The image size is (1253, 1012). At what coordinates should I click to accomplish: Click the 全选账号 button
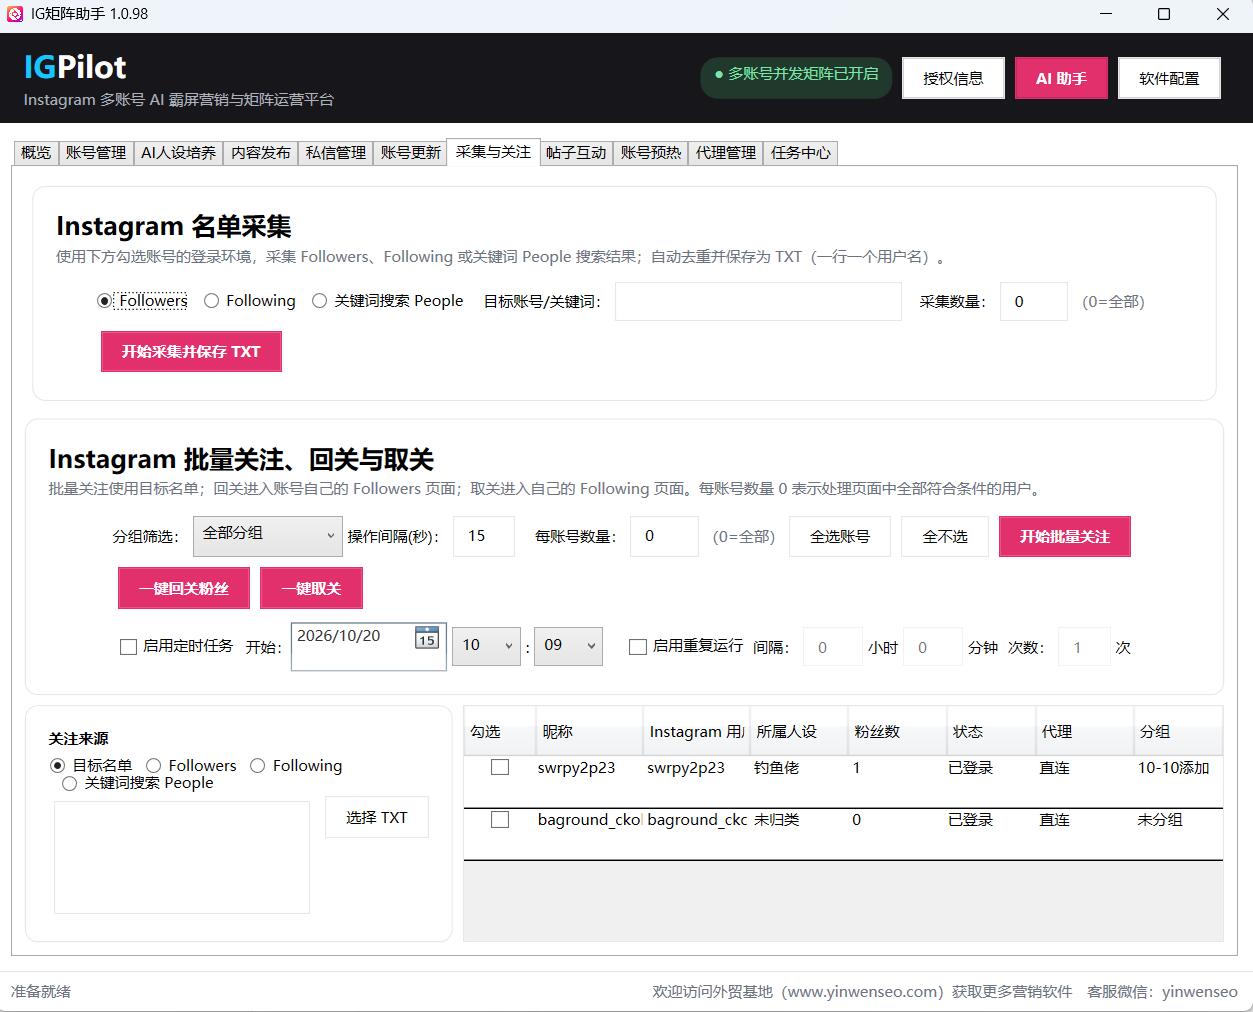(x=840, y=537)
